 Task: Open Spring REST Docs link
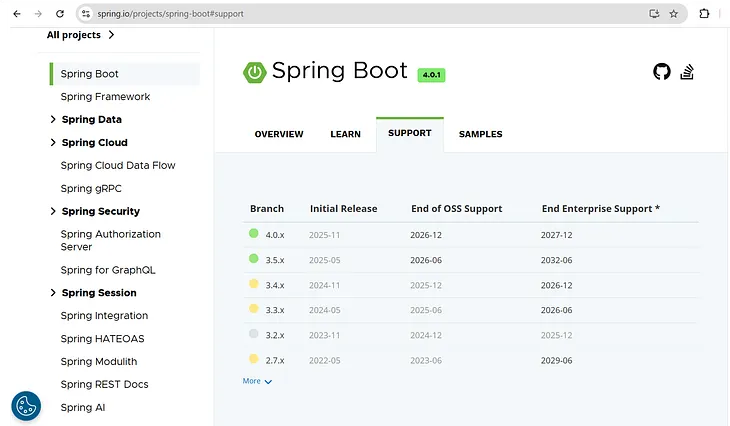tap(104, 385)
